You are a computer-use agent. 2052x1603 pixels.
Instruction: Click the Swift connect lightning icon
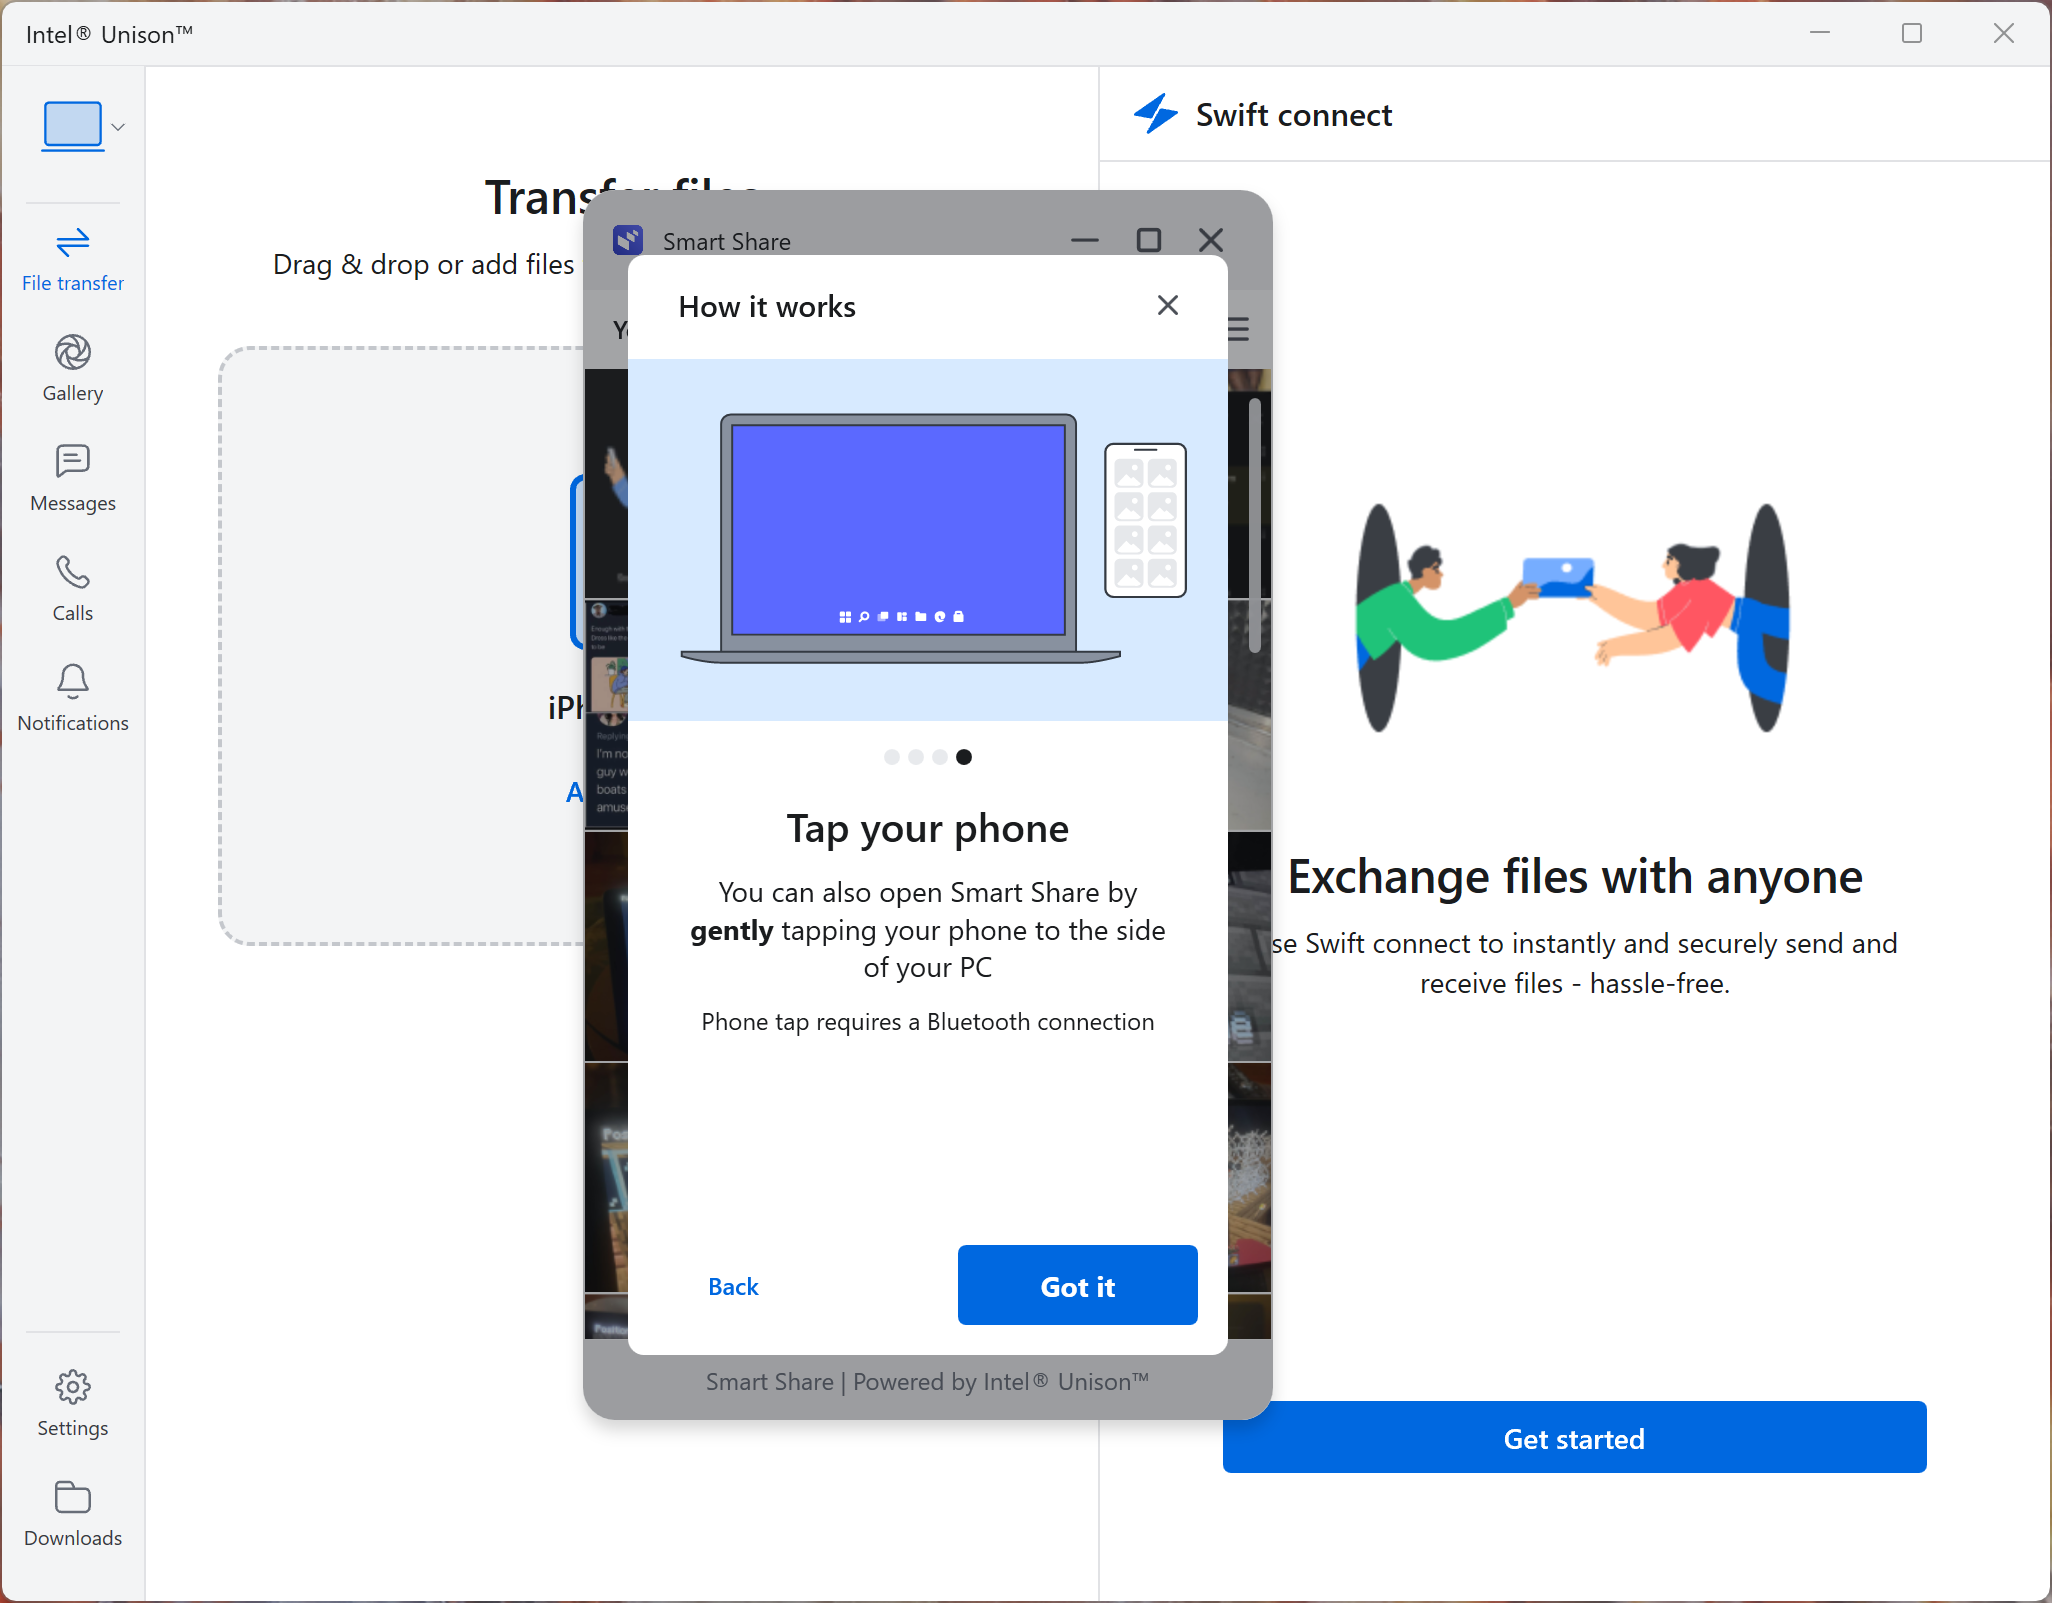coord(1154,115)
